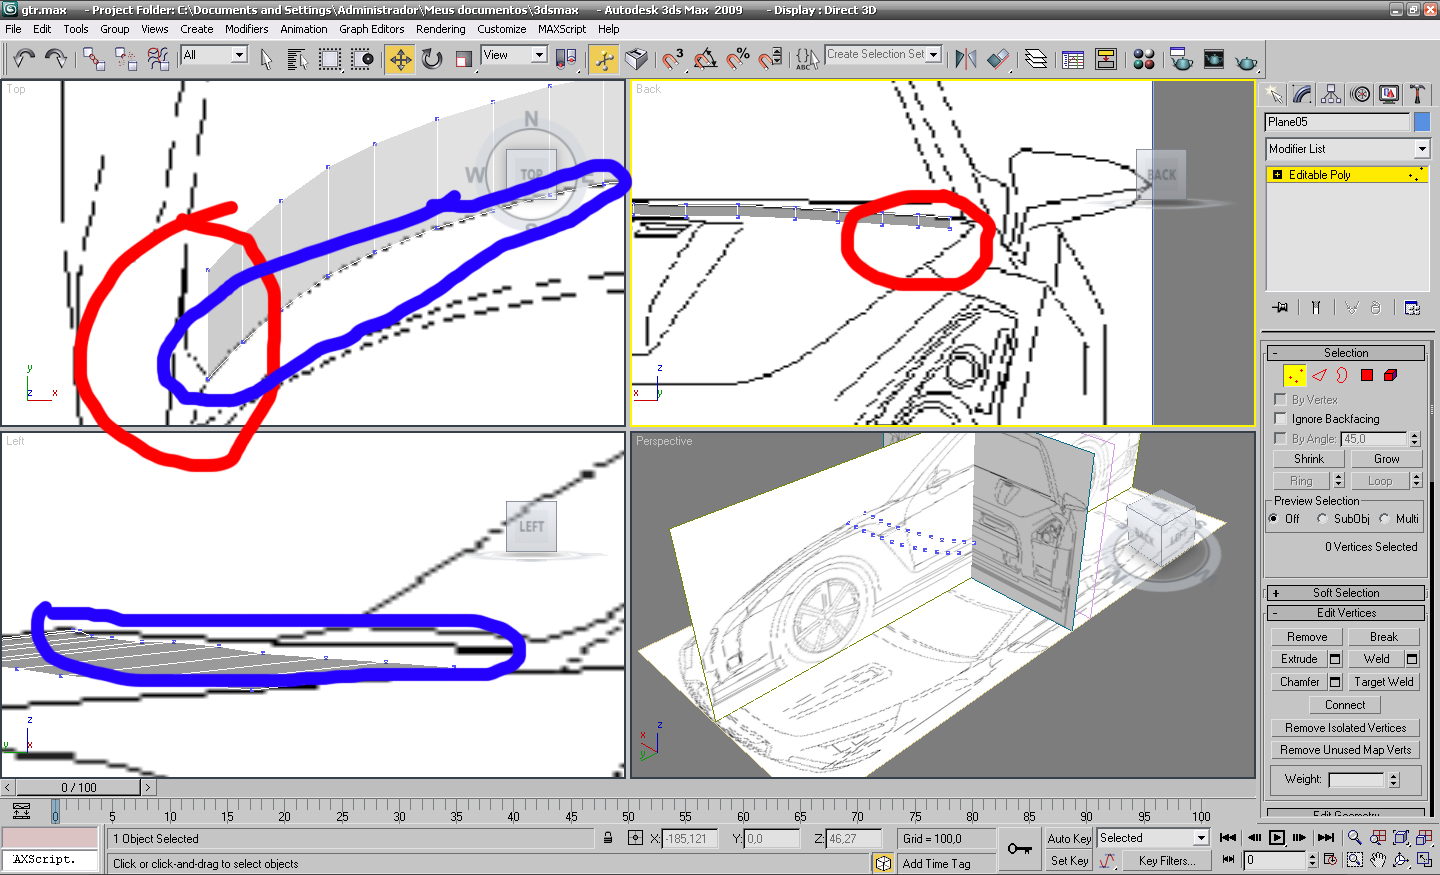
Task: Click the Shrink selection button
Action: [x=1309, y=459]
